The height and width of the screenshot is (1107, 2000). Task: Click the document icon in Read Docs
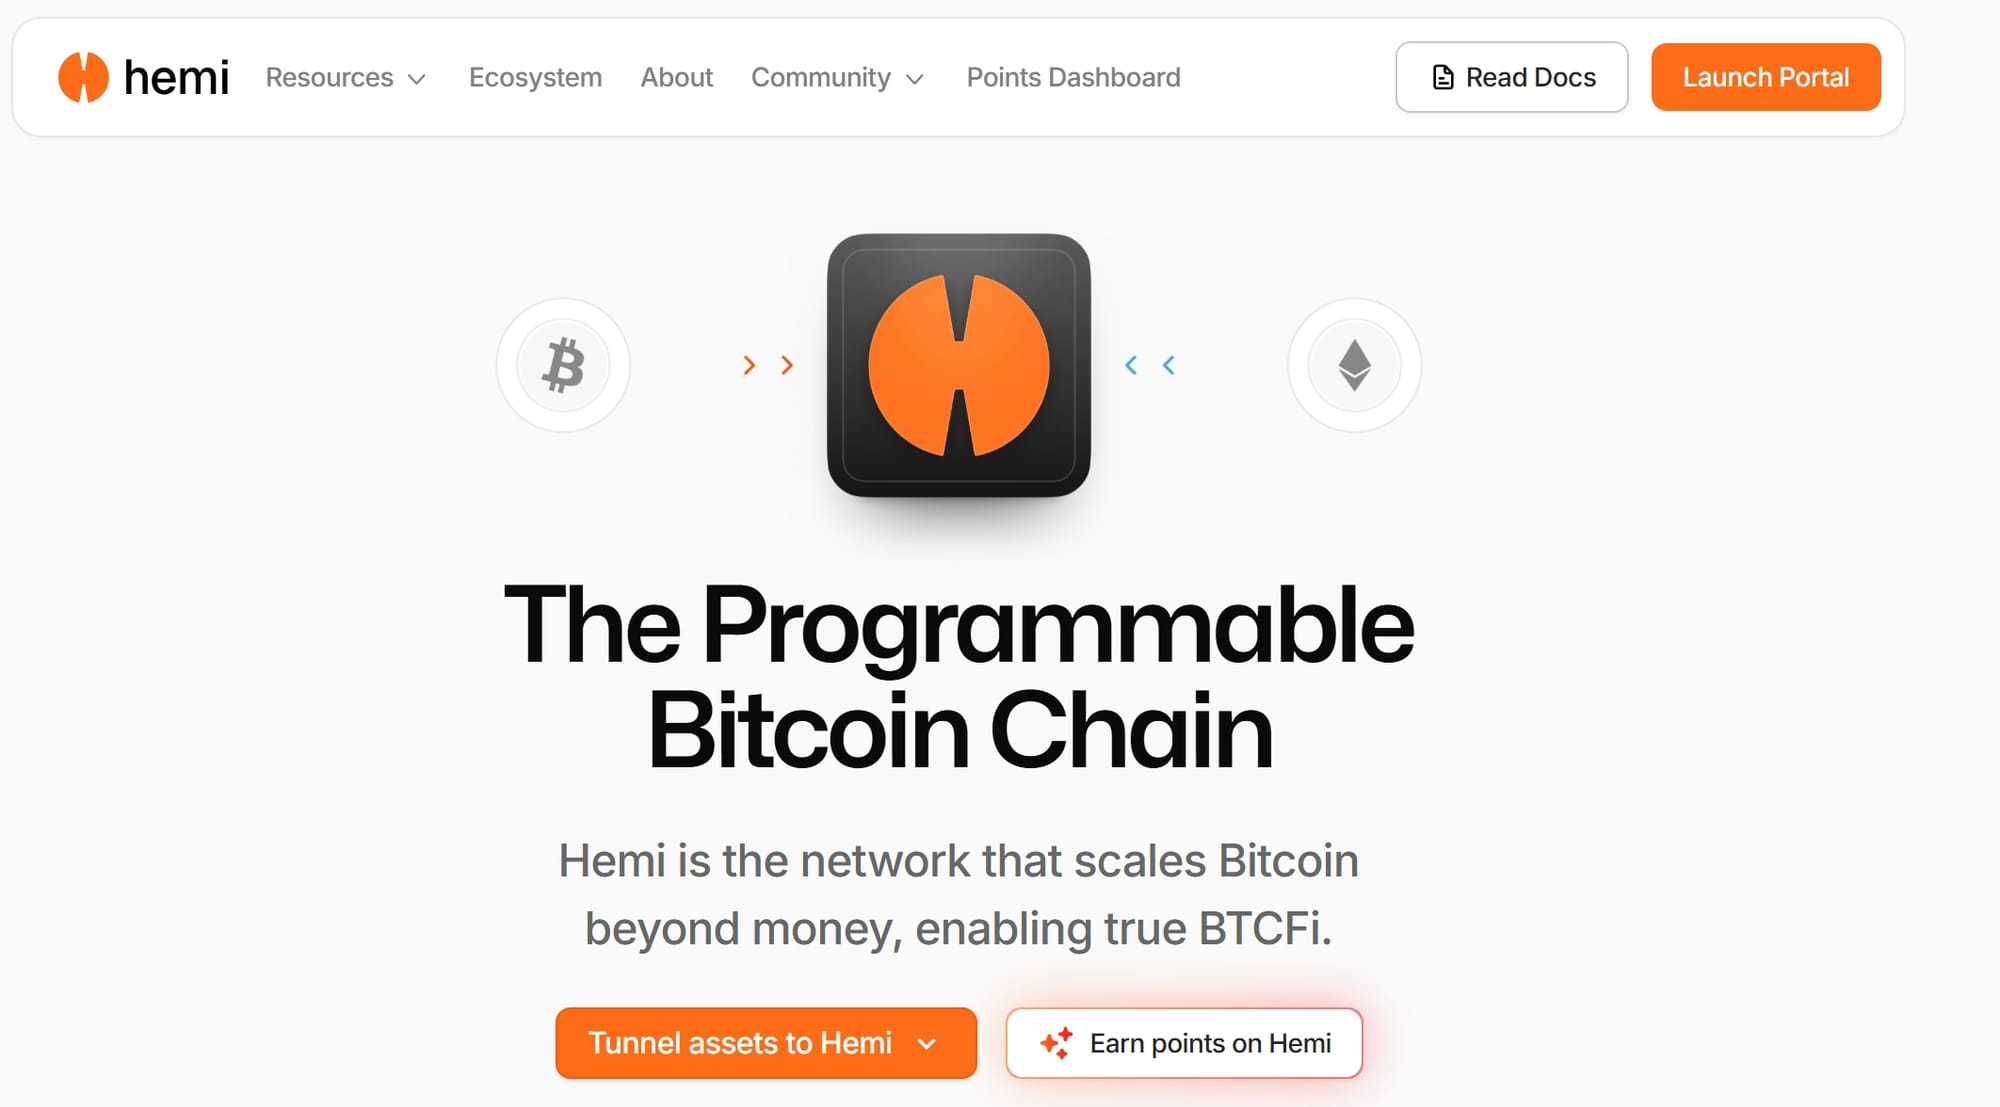(x=1442, y=77)
